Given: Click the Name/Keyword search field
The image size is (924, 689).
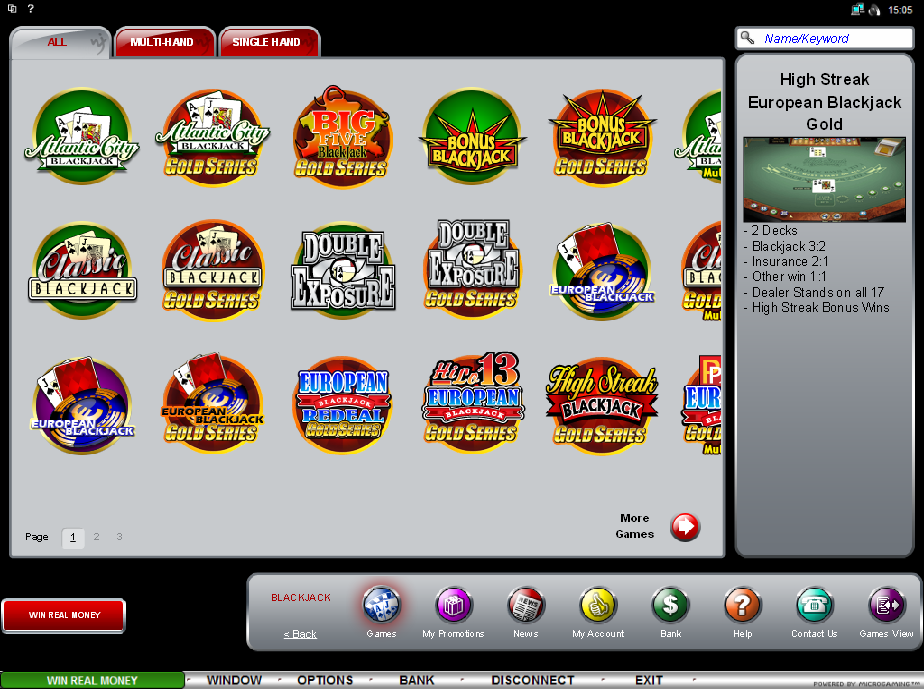Looking at the screenshot, I should (824, 38).
